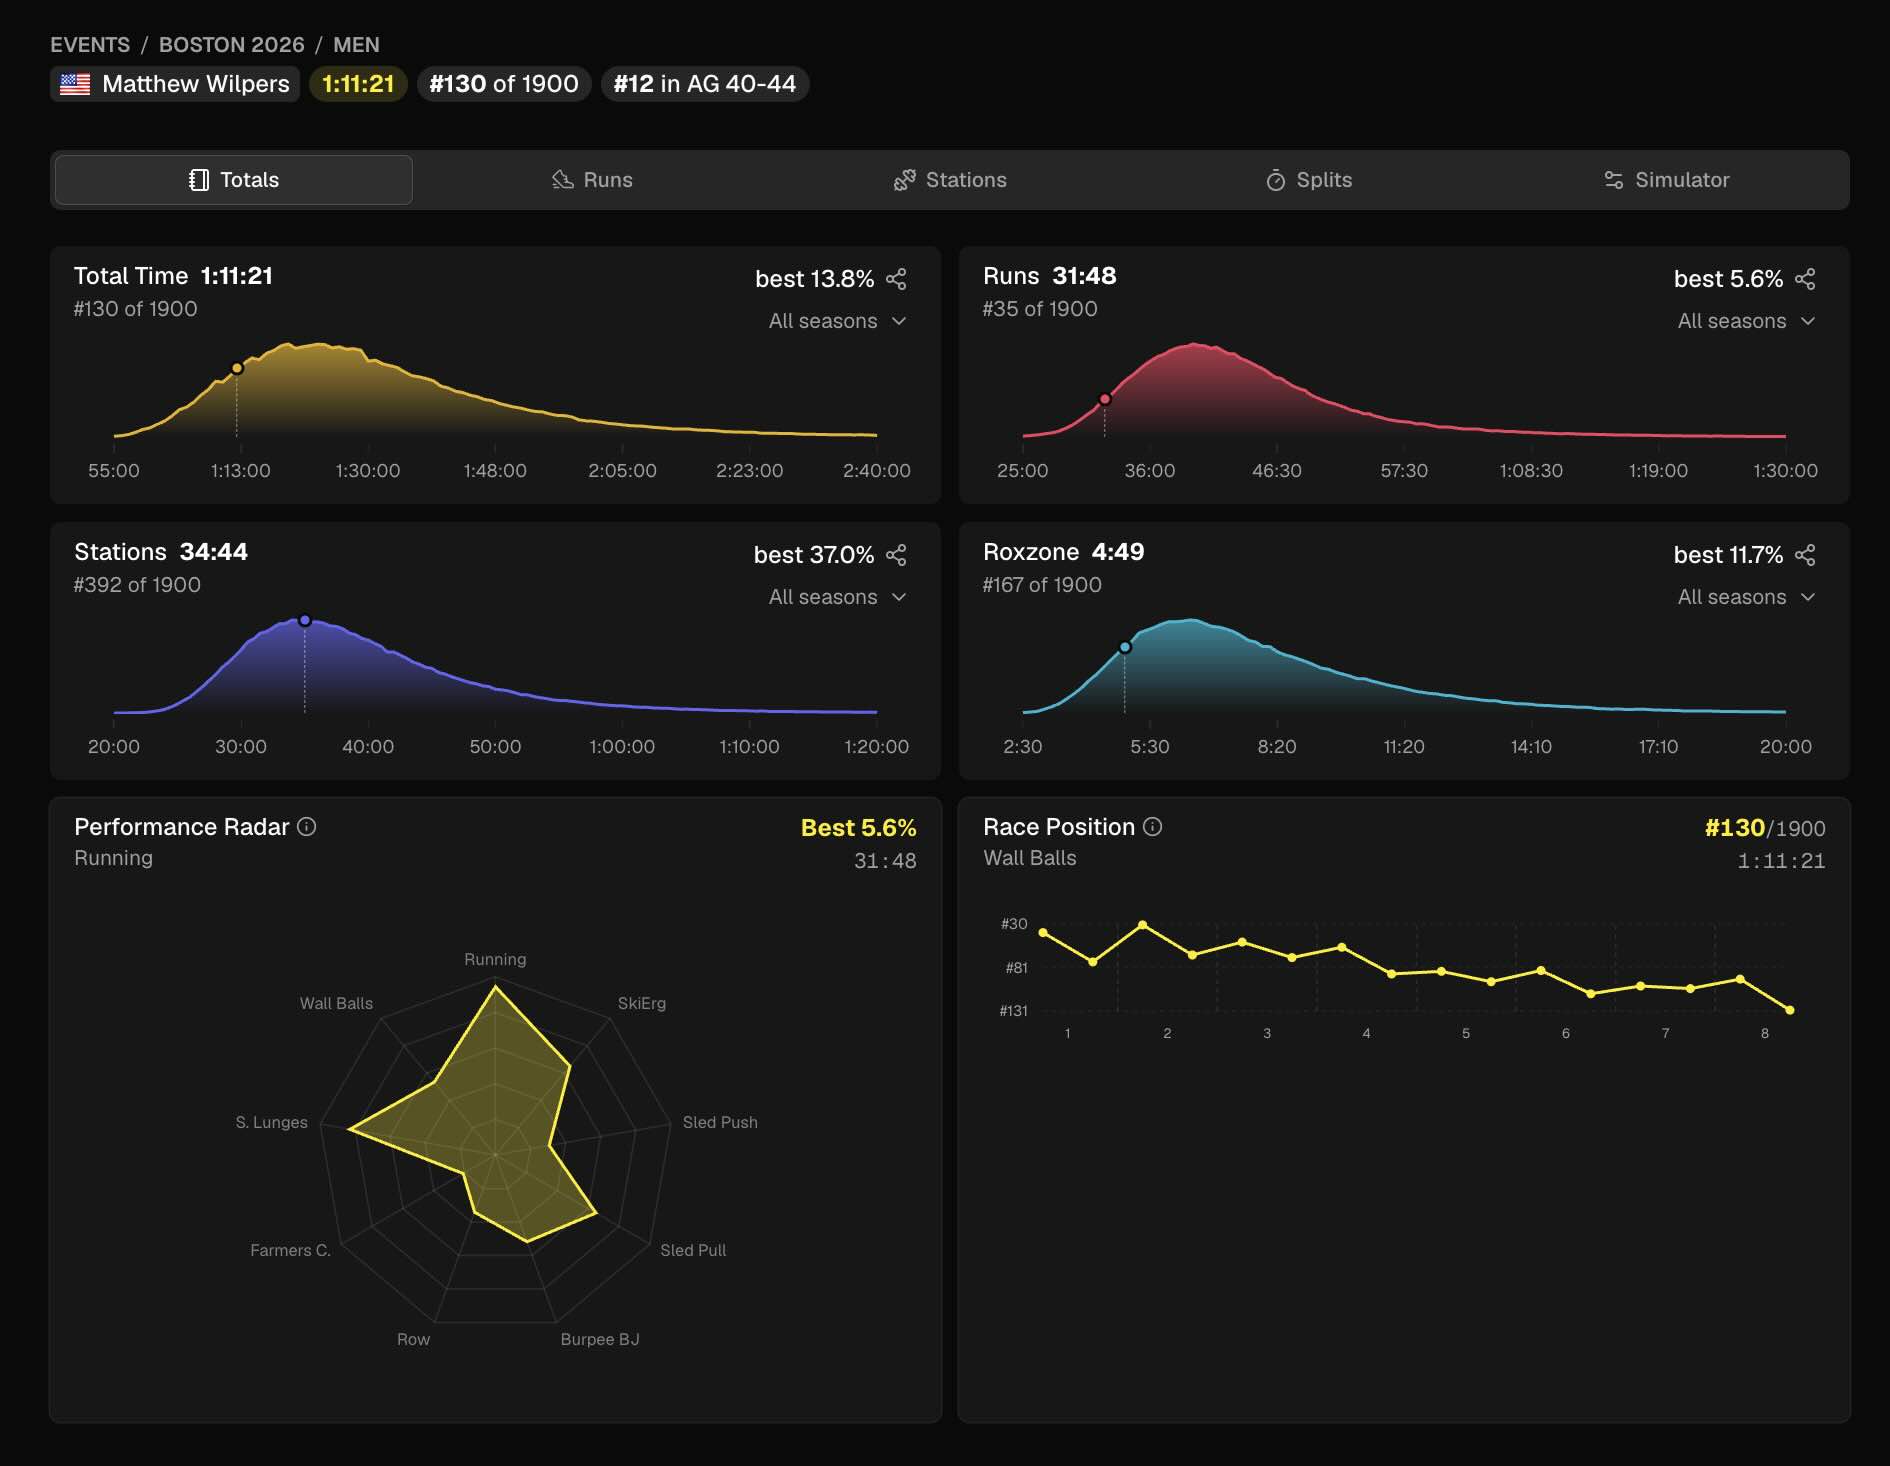The image size is (1890, 1466).
Task: Select the marker on Runs curve
Action: [x=1105, y=399]
